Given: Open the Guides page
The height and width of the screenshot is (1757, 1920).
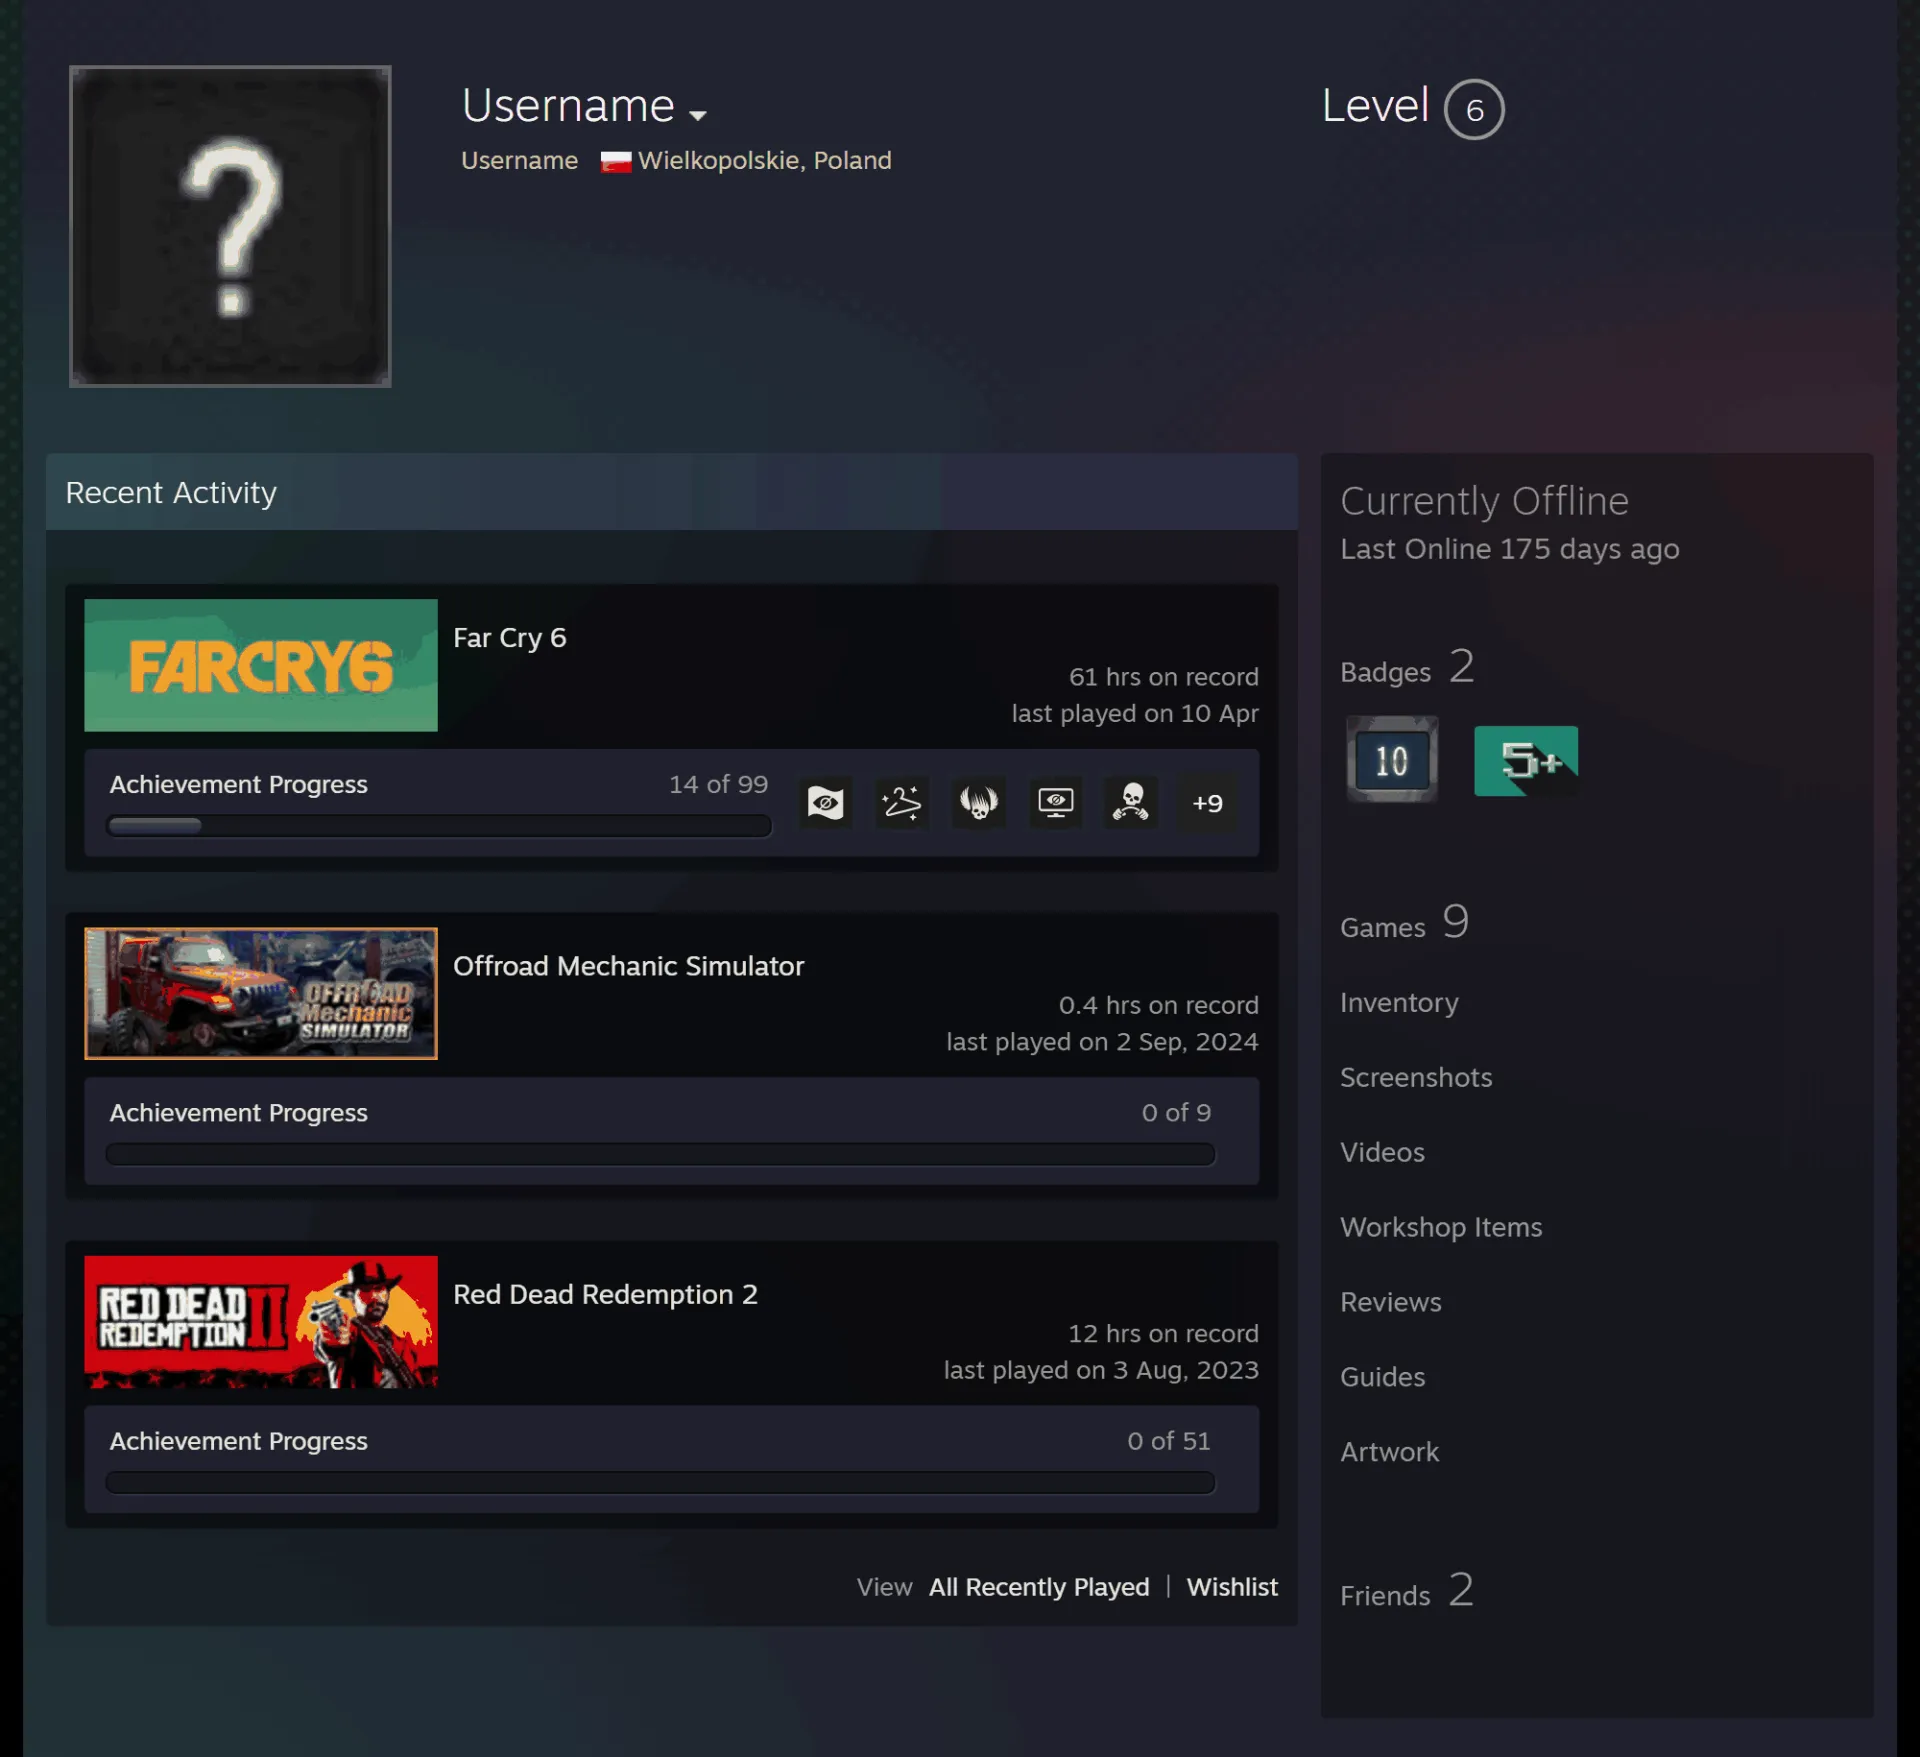Looking at the screenshot, I should 1382,1377.
